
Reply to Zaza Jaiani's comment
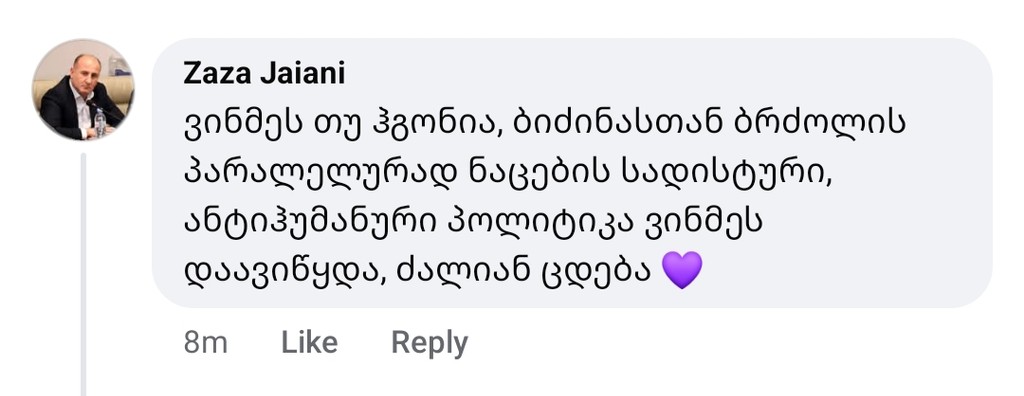[x=430, y=343]
